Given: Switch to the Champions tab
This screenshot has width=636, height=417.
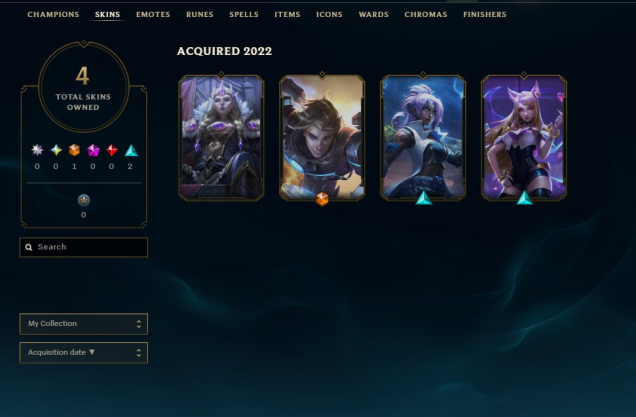Looking at the screenshot, I should tap(53, 15).
